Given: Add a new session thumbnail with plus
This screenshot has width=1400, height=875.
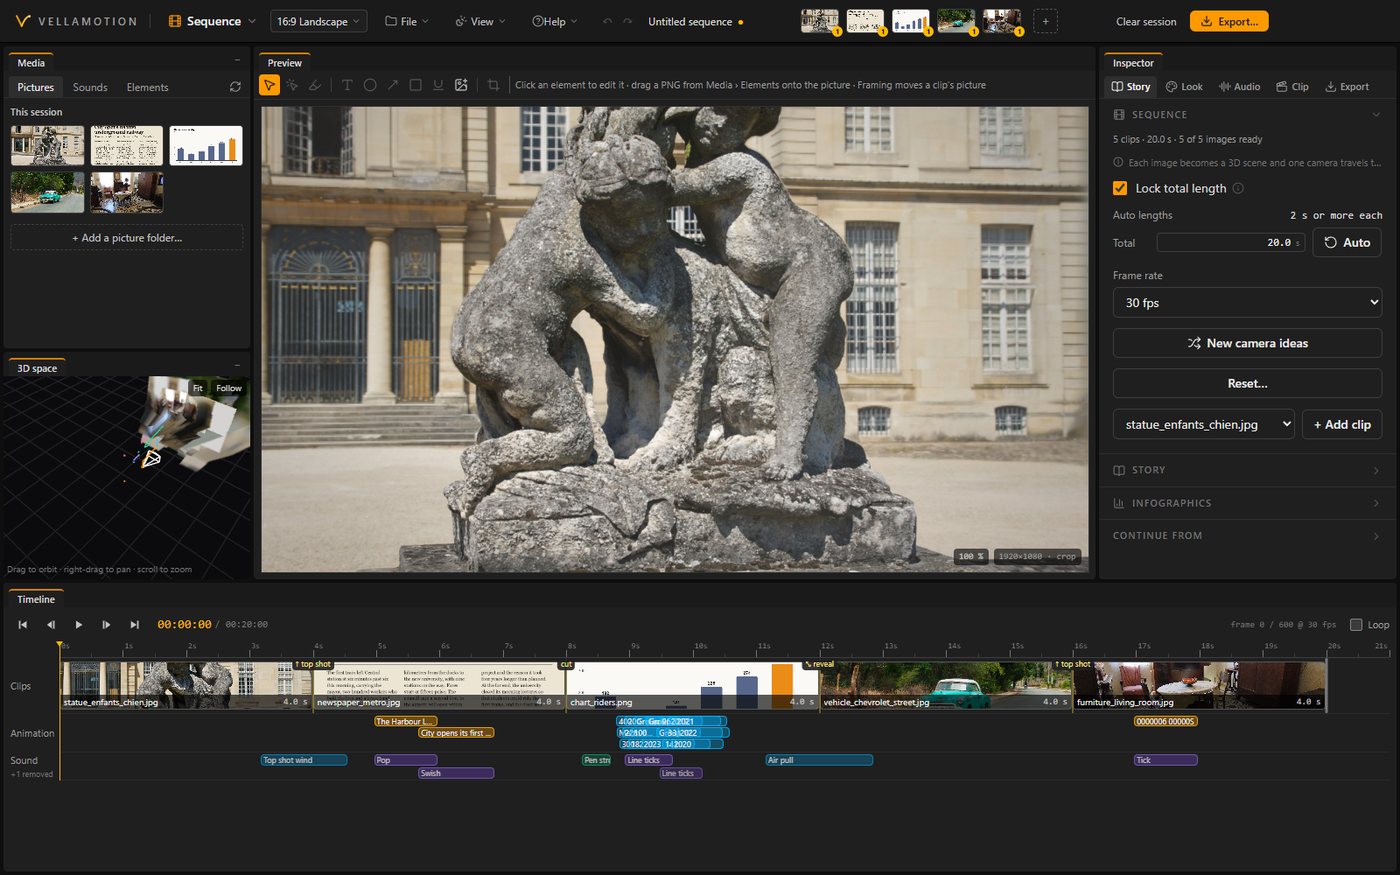Looking at the screenshot, I should [1045, 21].
